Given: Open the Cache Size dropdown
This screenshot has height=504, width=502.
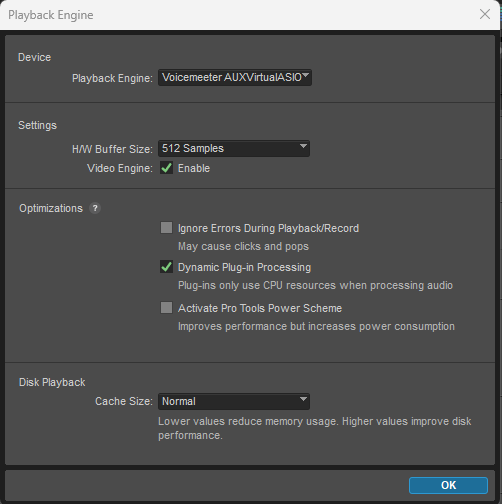Looking at the screenshot, I should 234,401.
